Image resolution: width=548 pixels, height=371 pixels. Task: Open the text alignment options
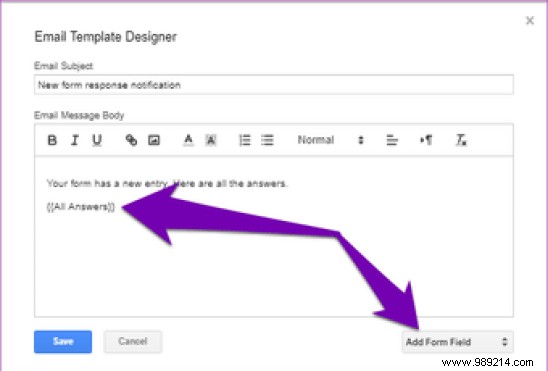[x=392, y=140]
